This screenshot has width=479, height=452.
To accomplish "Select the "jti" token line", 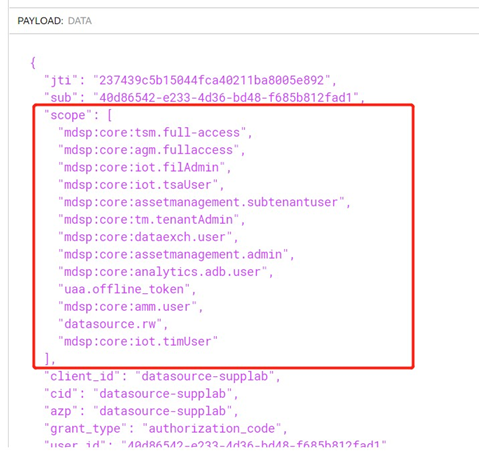I will click(x=190, y=80).
